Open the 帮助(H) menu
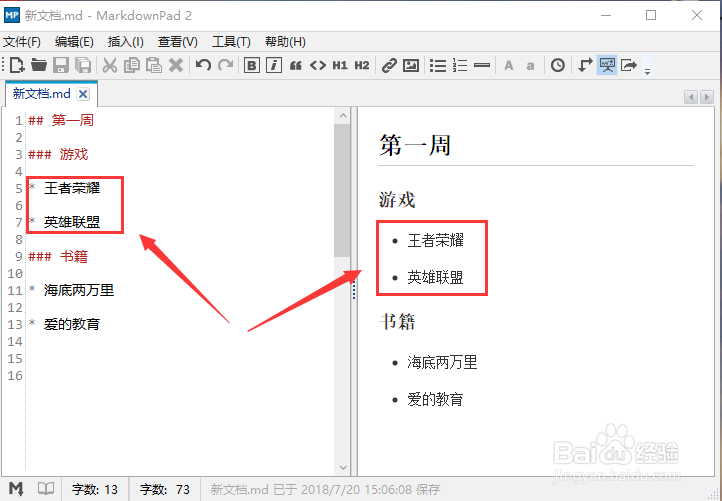This screenshot has width=722, height=501. pos(285,42)
